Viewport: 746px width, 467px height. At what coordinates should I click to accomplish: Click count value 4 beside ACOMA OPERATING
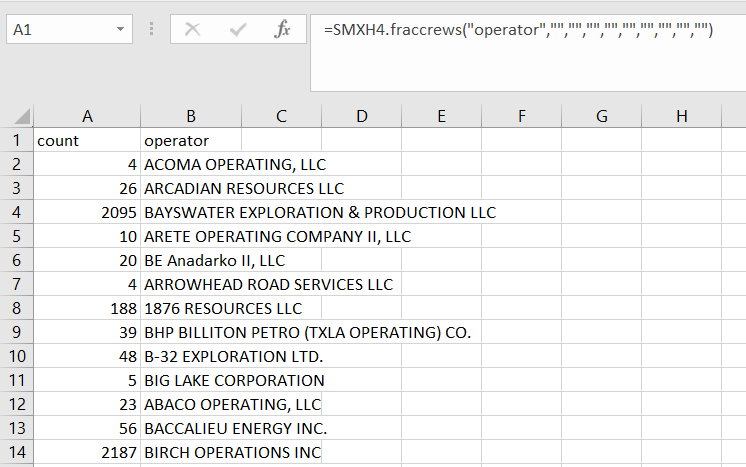click(x=132, y=165)
